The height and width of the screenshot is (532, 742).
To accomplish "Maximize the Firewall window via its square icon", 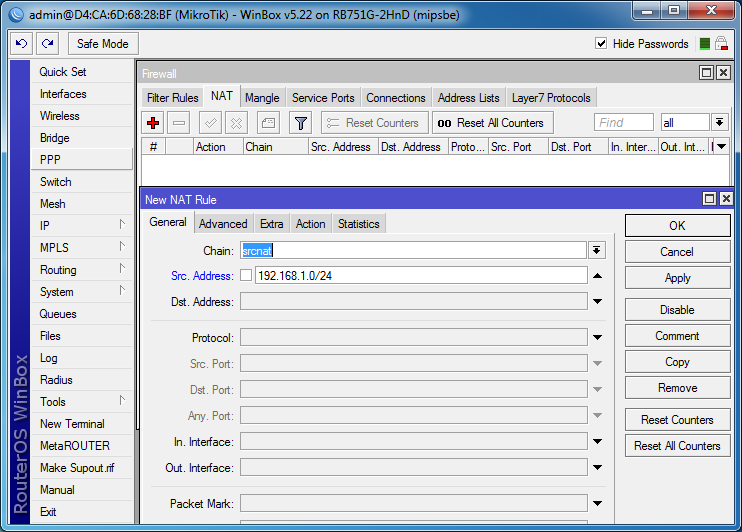I will 707,72.
